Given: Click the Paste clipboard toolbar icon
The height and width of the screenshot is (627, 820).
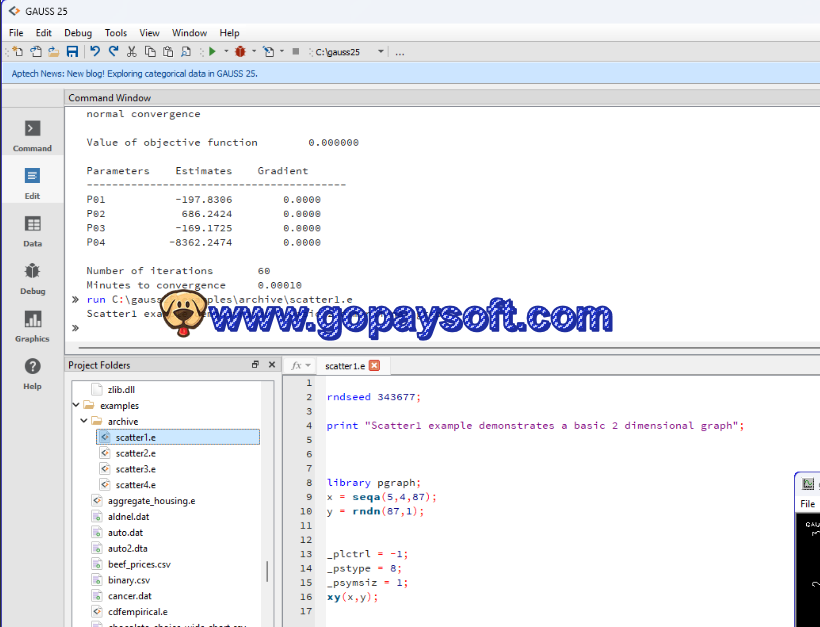Looking at the screenshot, I should tap(168, 51).
